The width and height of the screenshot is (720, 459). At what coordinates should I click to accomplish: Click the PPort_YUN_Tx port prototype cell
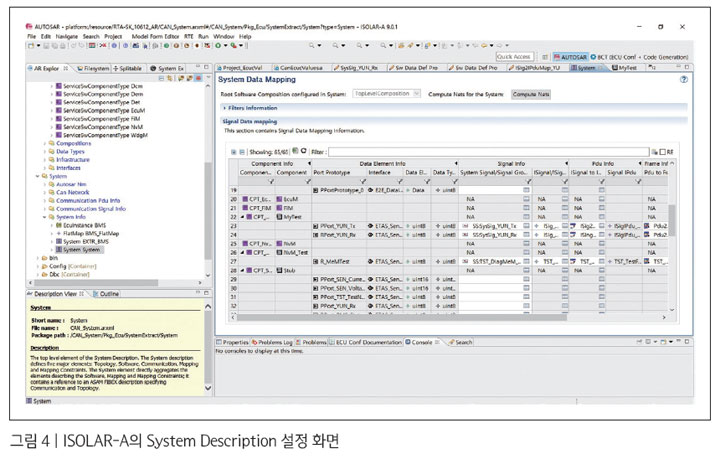[339, 226]
